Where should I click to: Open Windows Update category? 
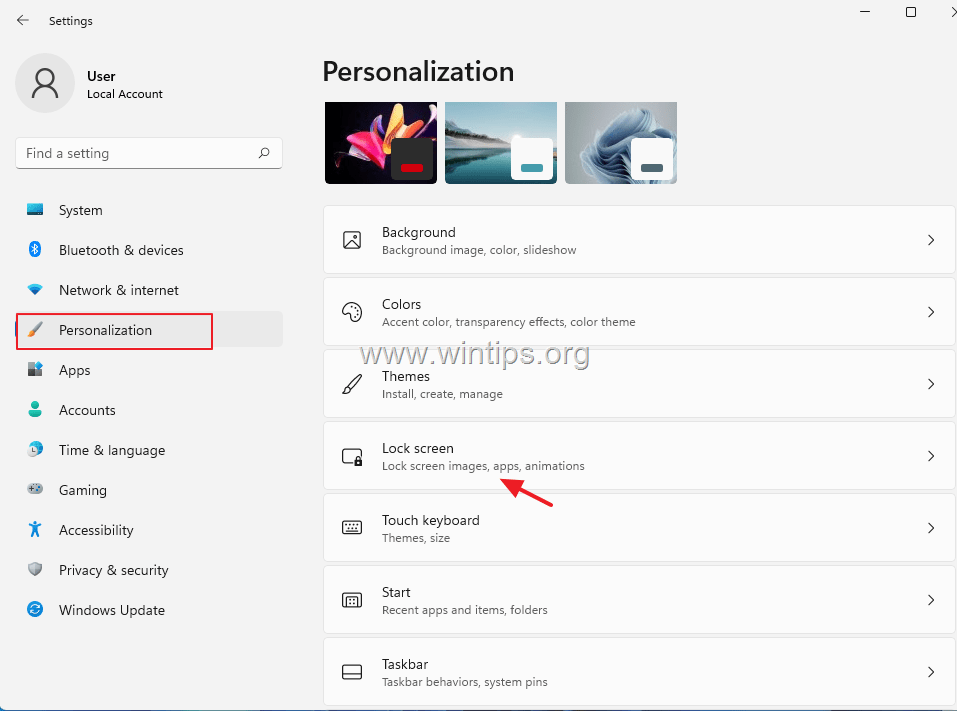click(x=149, y=610)
